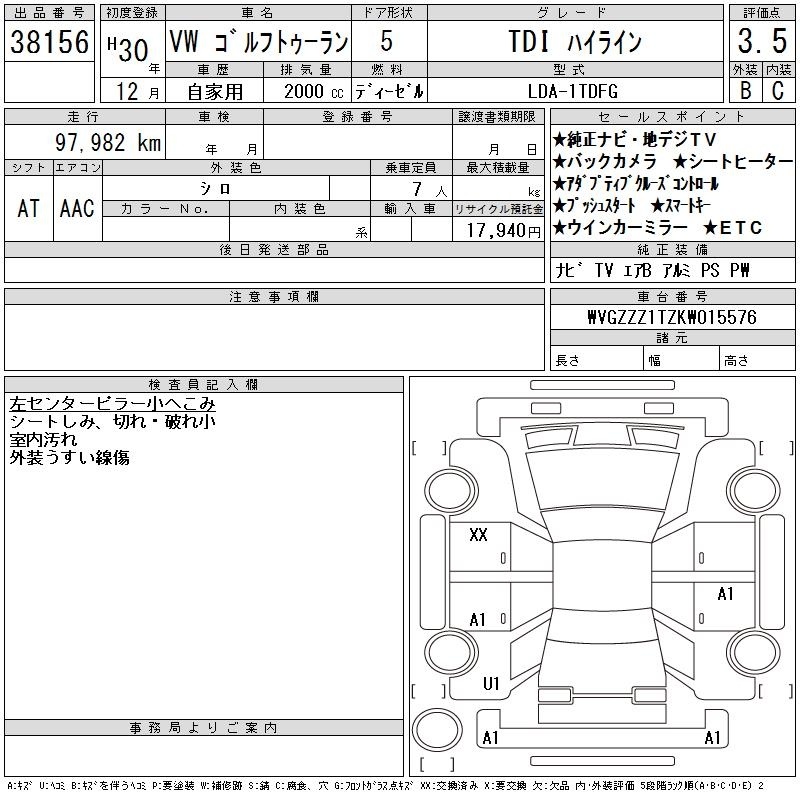
Task: Select the interior grade C cell
Action: click(x=778, y=89)
